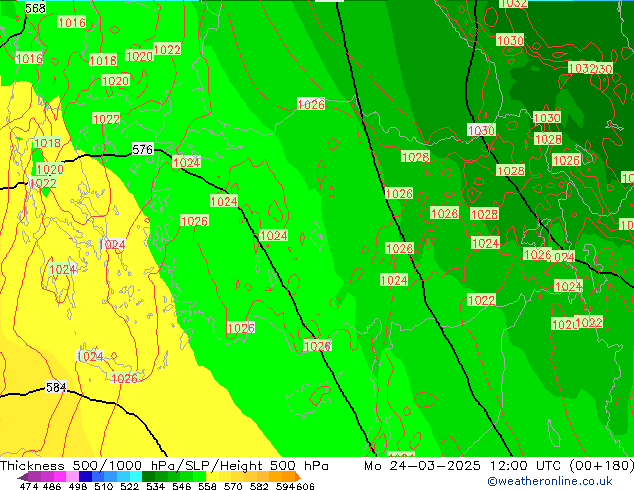Click the forecast date 'Mo 24-03-2025'
This screenshot has height=490, width=634.
tap(422, 465)
